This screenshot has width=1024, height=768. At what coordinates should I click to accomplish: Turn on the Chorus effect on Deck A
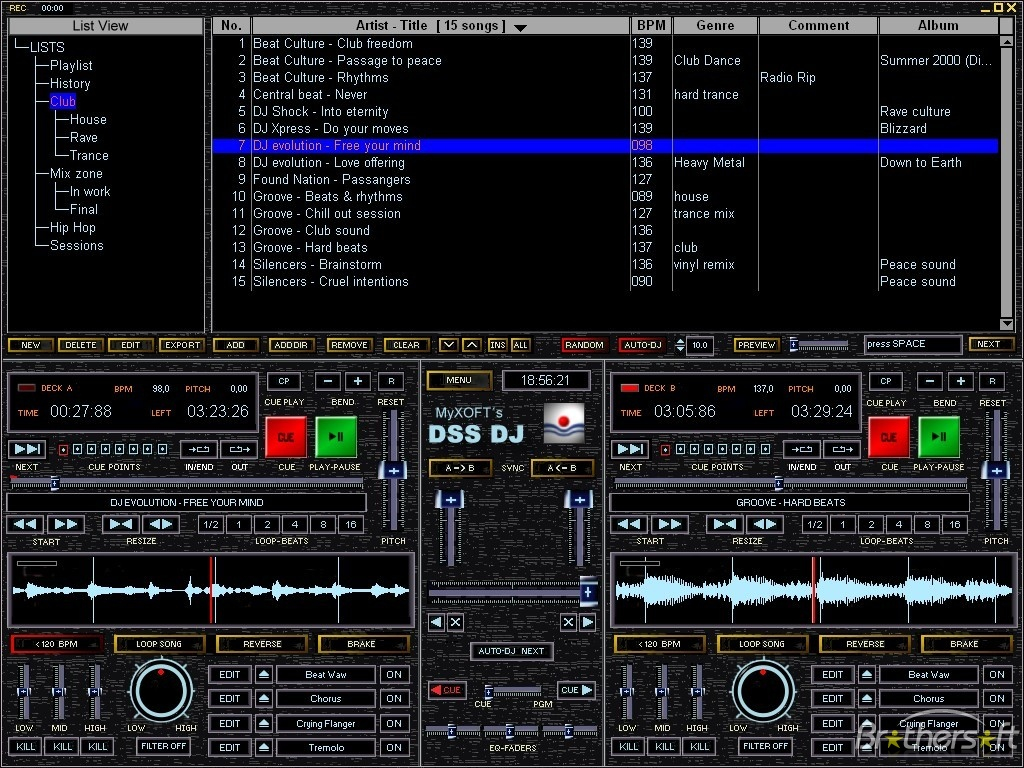[x=394, y=699]
